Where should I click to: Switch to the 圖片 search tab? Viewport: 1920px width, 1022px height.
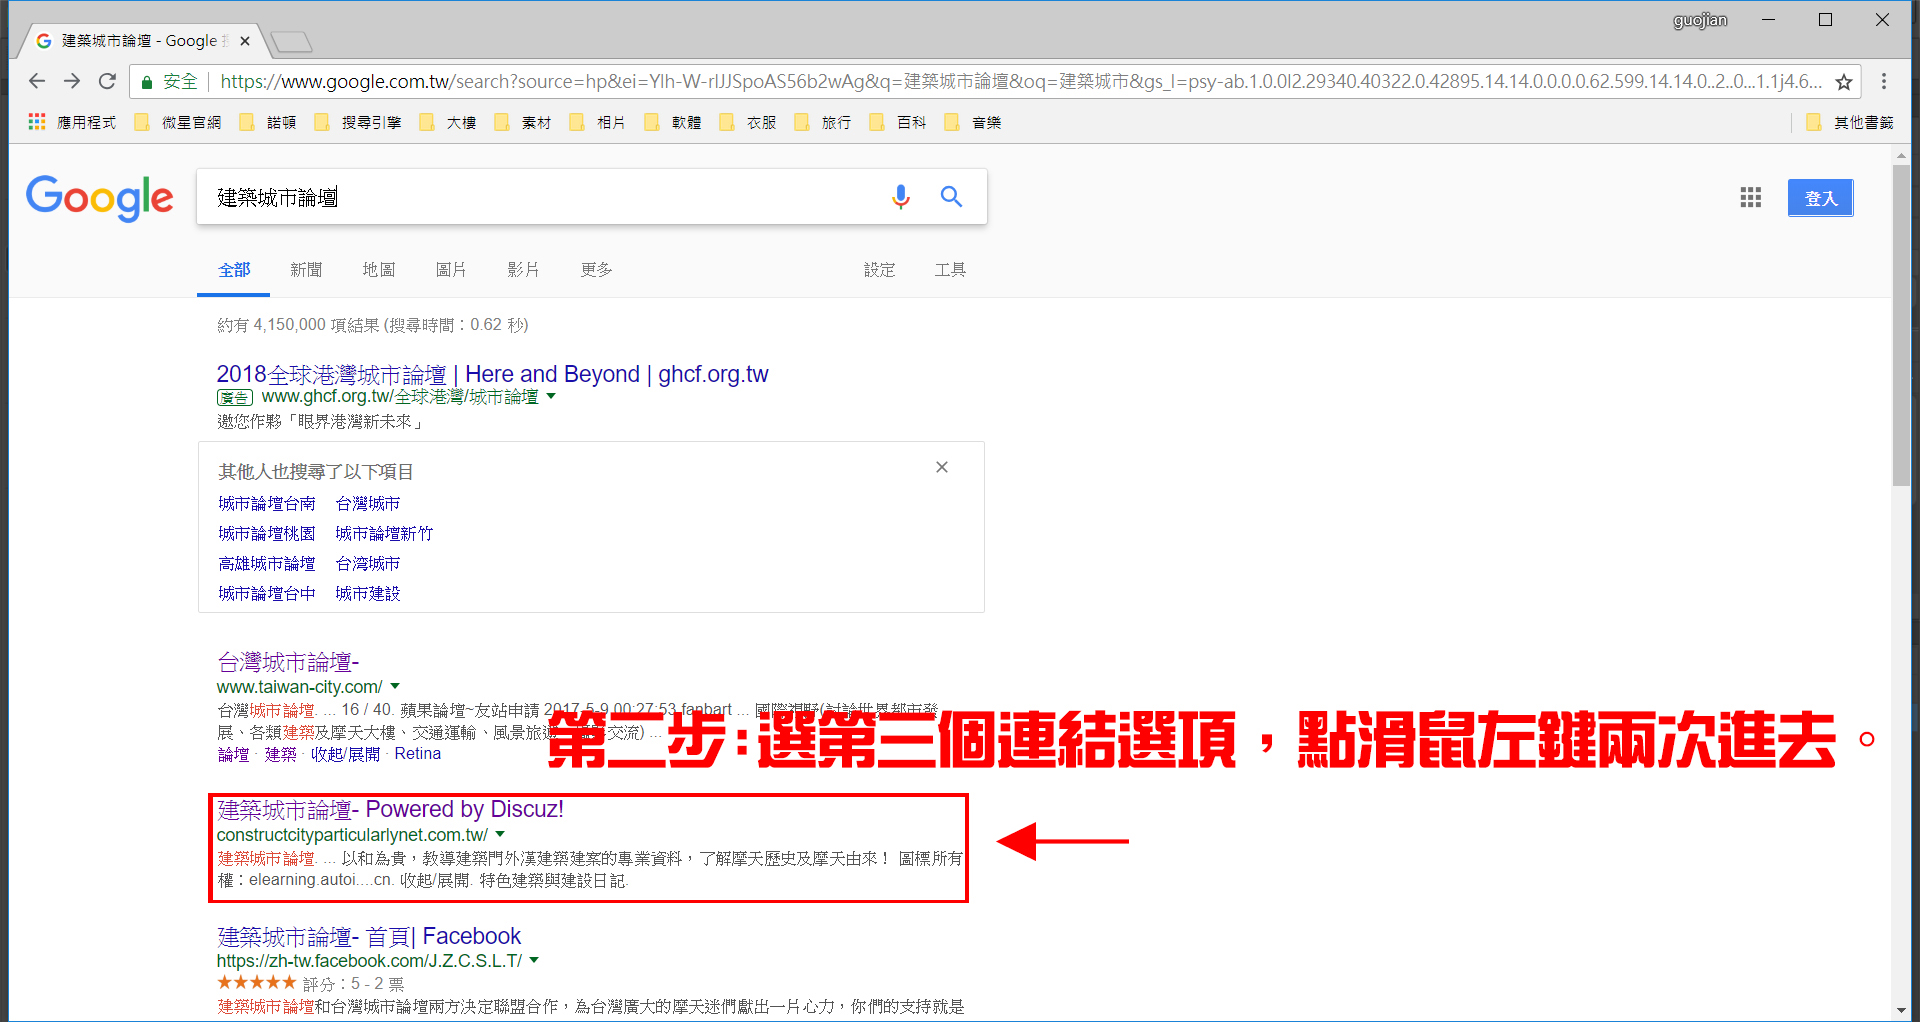pos(450,270)
